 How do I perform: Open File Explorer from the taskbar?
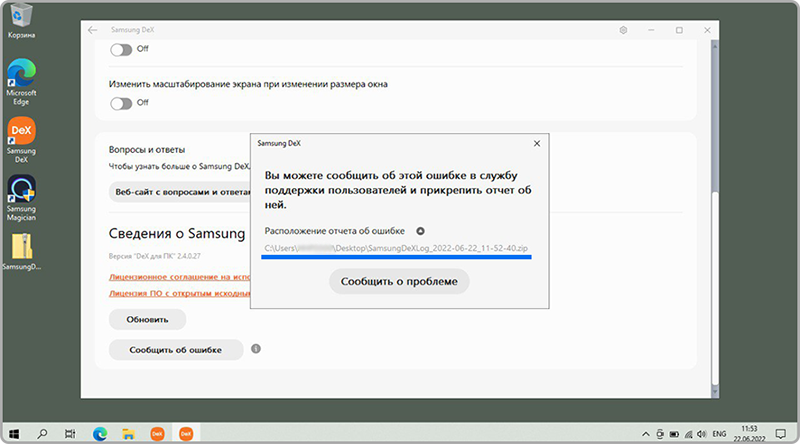coord(128,434)
